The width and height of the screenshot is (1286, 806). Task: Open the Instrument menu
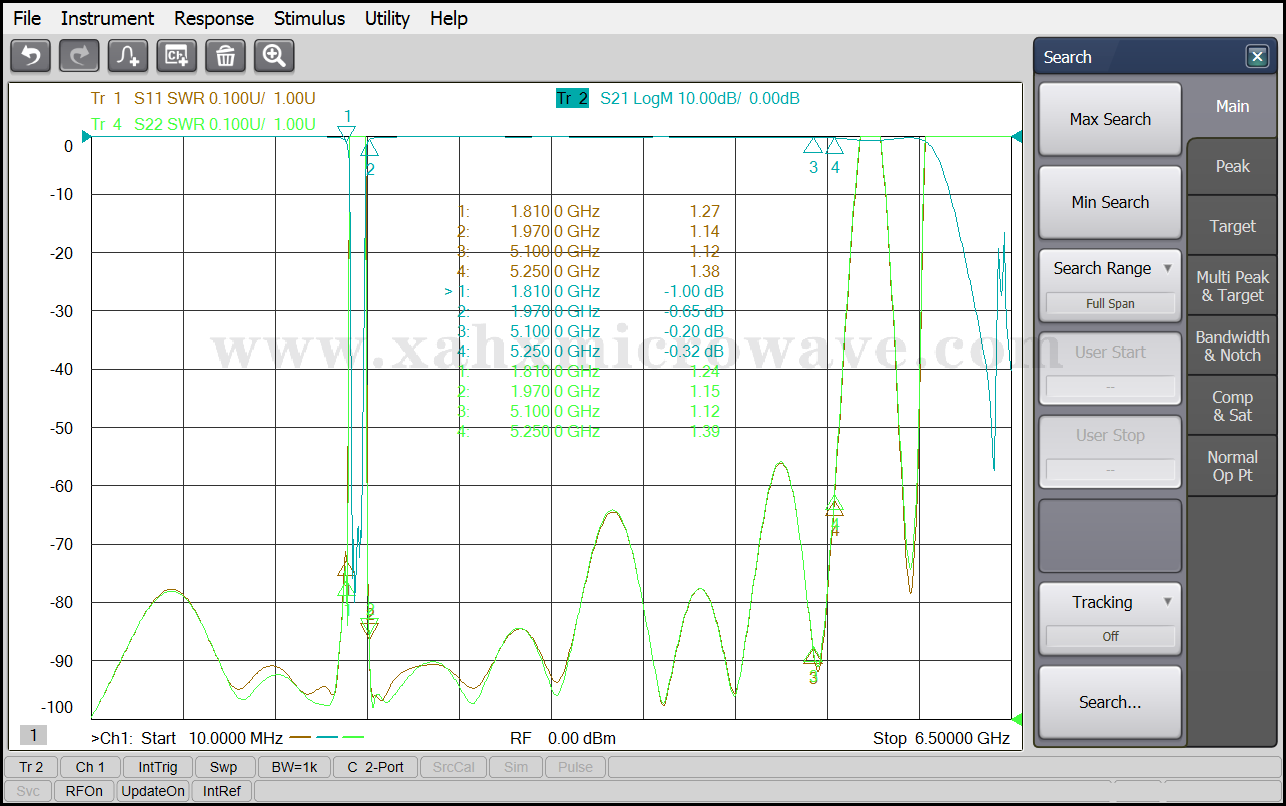pos(107,18)
